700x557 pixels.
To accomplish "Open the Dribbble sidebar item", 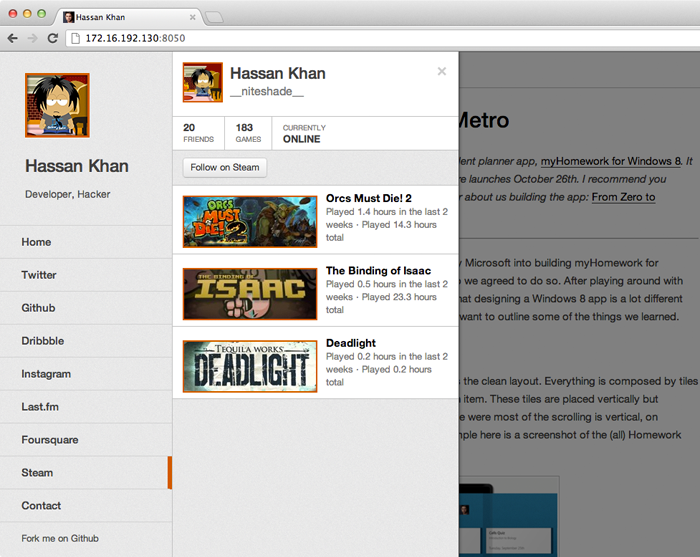I will coord(86,341).
